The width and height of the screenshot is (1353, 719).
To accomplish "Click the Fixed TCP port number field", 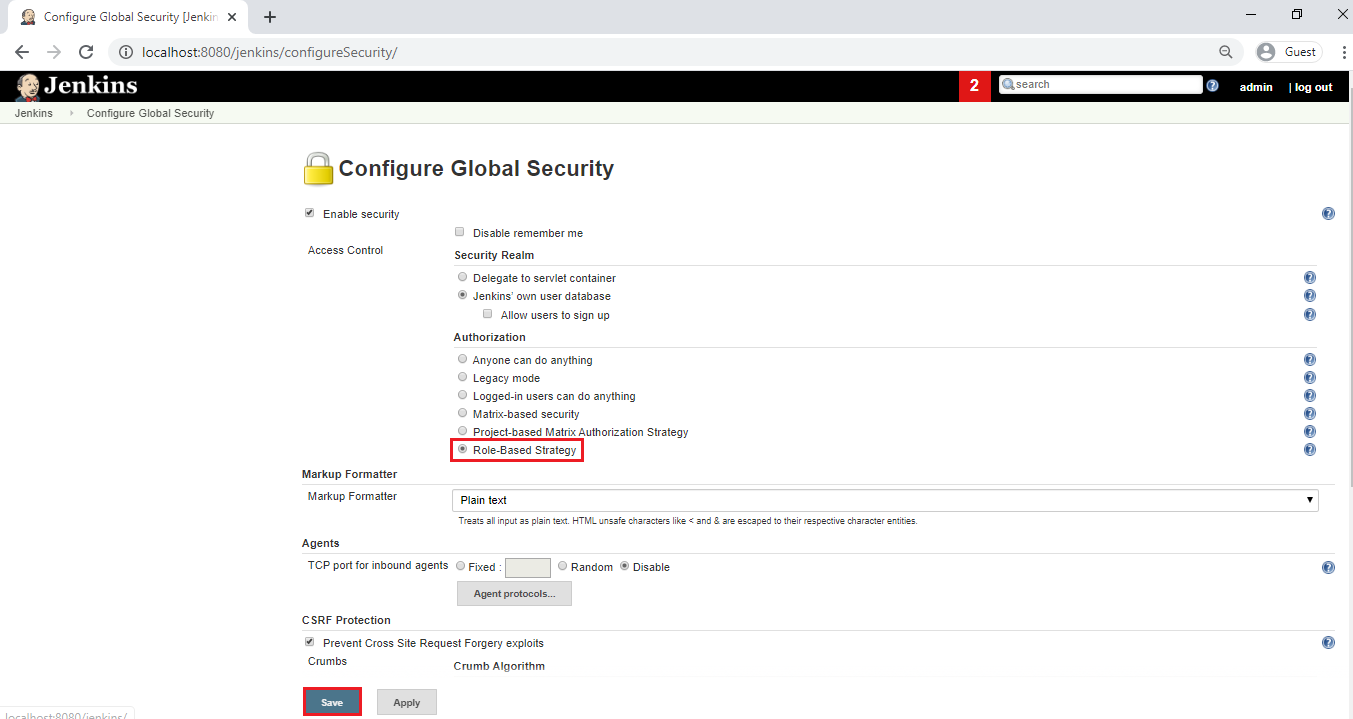I will 528,568.
